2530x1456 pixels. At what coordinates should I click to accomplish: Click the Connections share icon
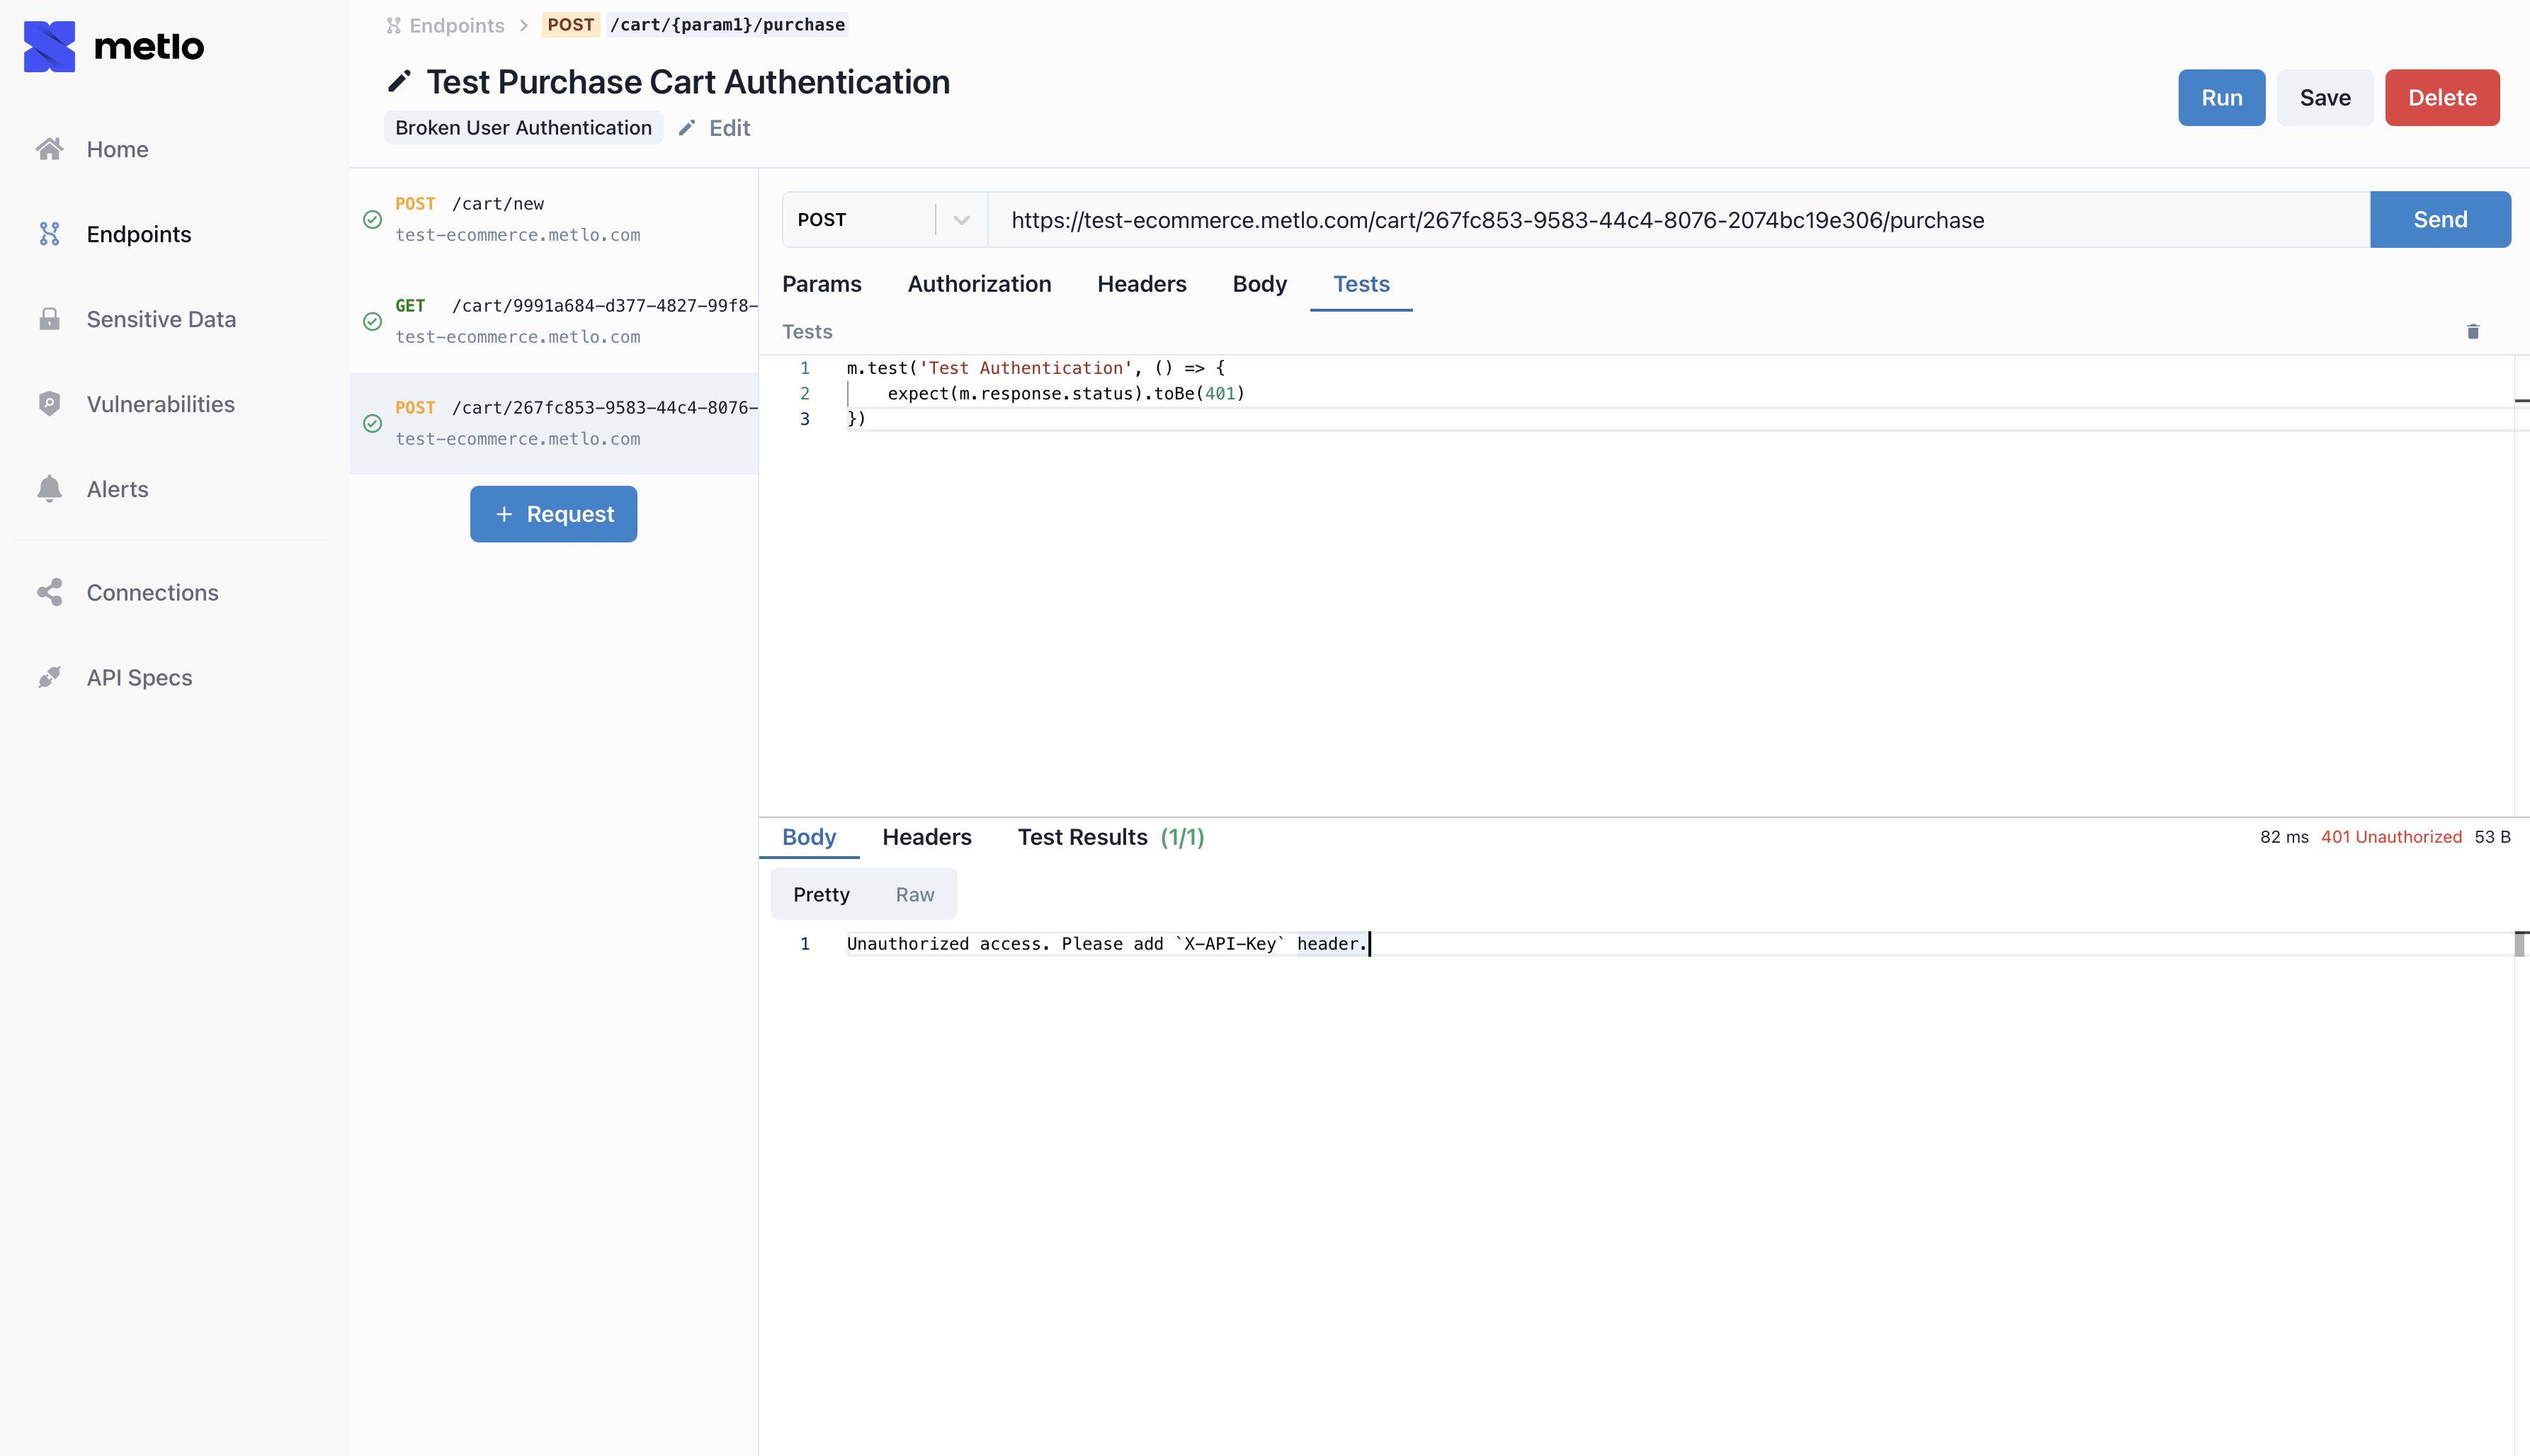(x=49, y=592)
